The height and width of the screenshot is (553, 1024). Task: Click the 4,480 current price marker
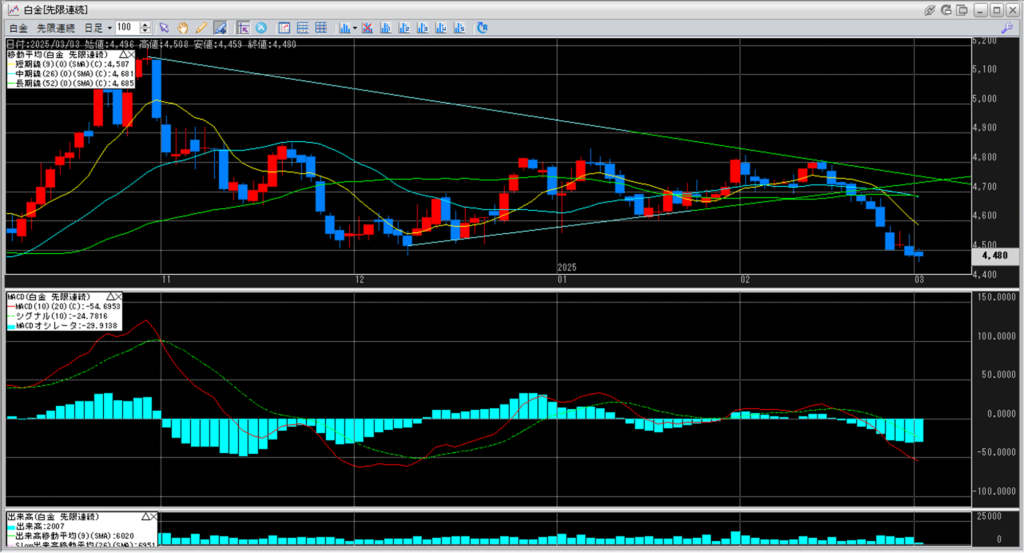[x=993, y=255]
